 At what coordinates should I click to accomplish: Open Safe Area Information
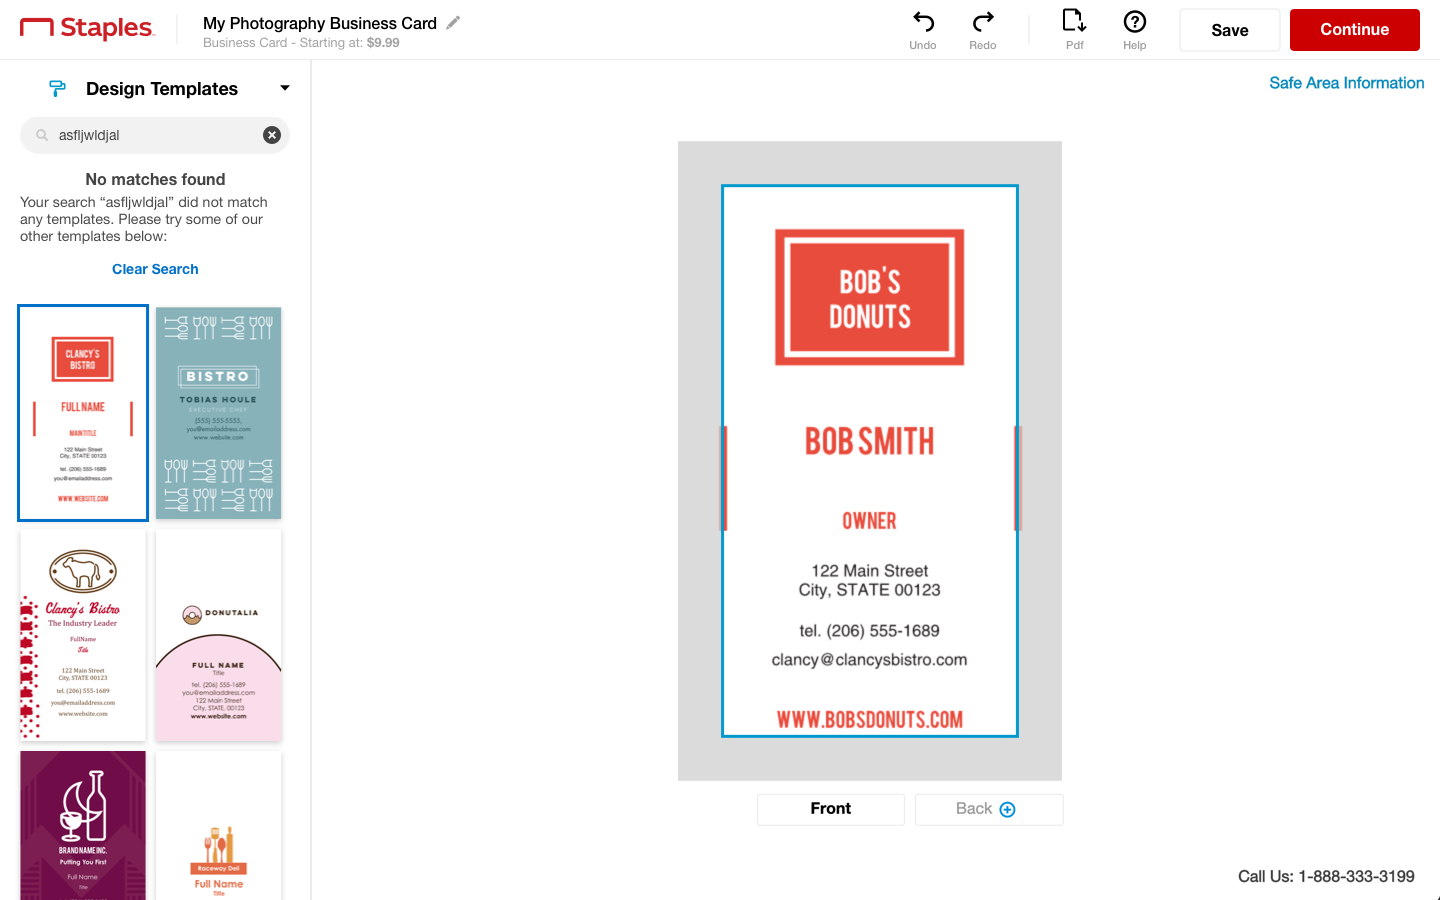[x=1347, y=83]
